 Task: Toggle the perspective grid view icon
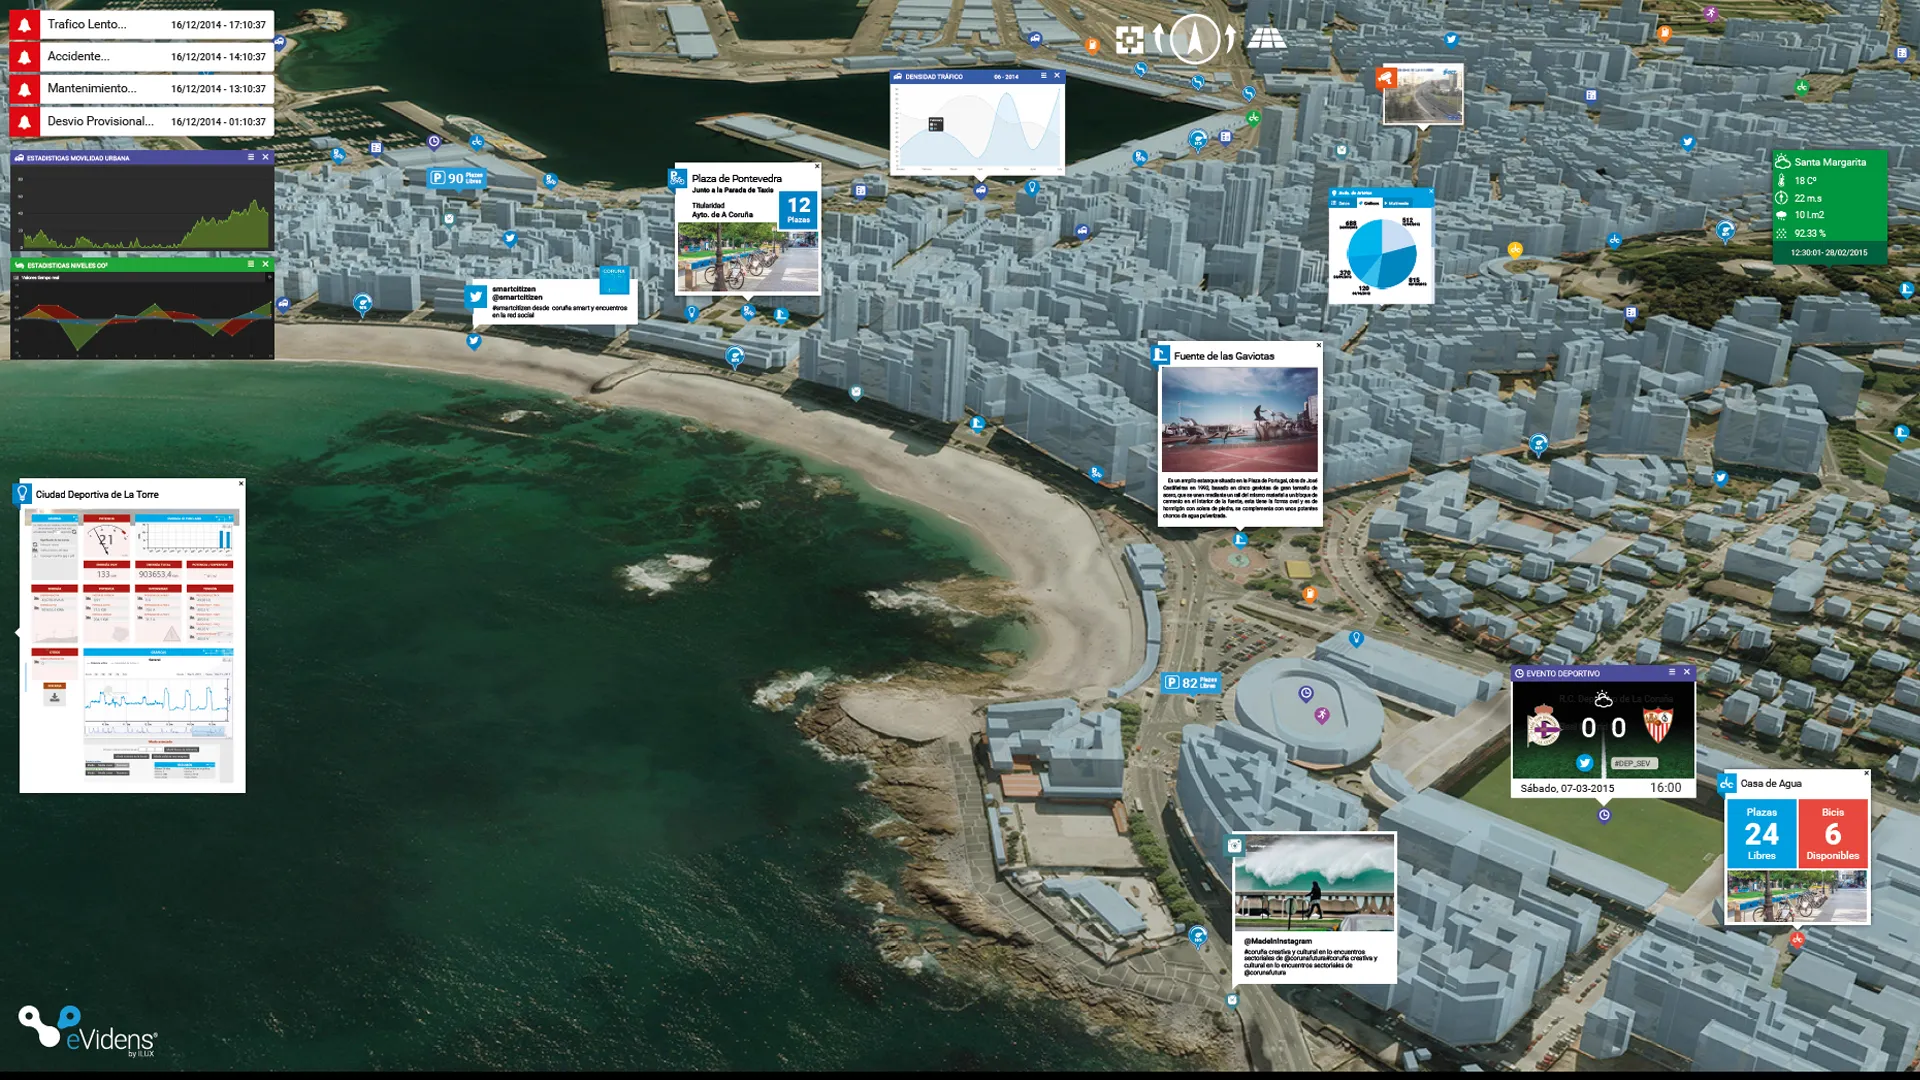point(1266,39)
